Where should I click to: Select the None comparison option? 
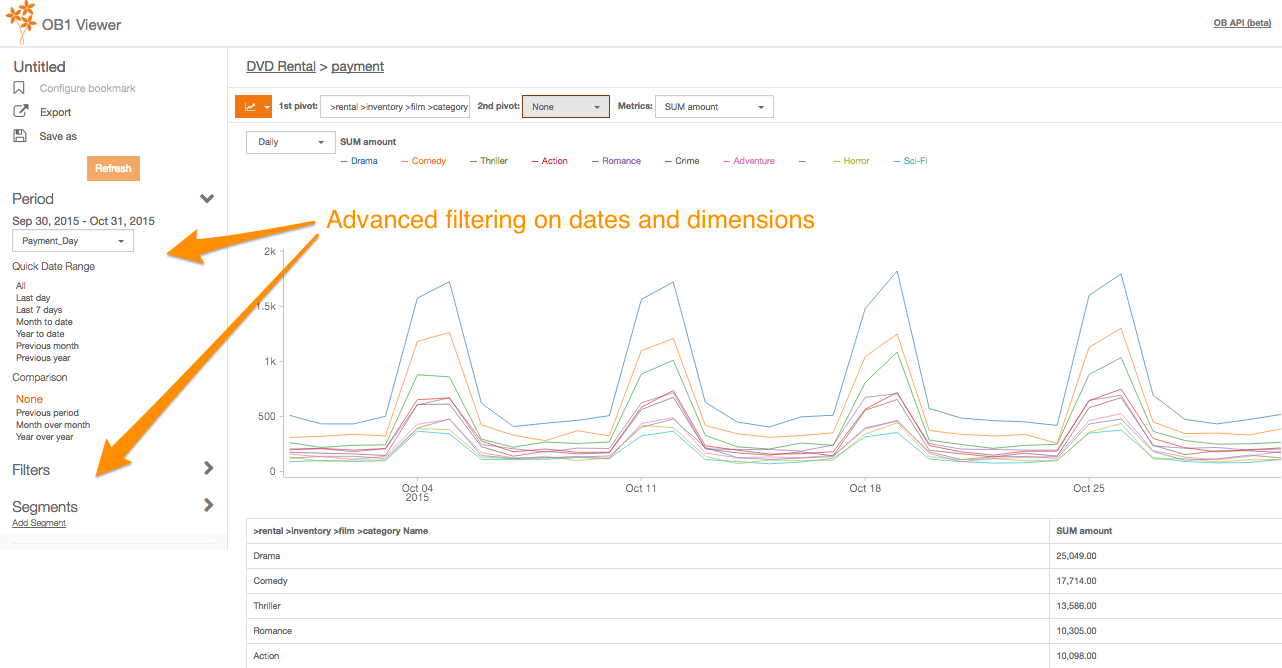tap(29, 399)
